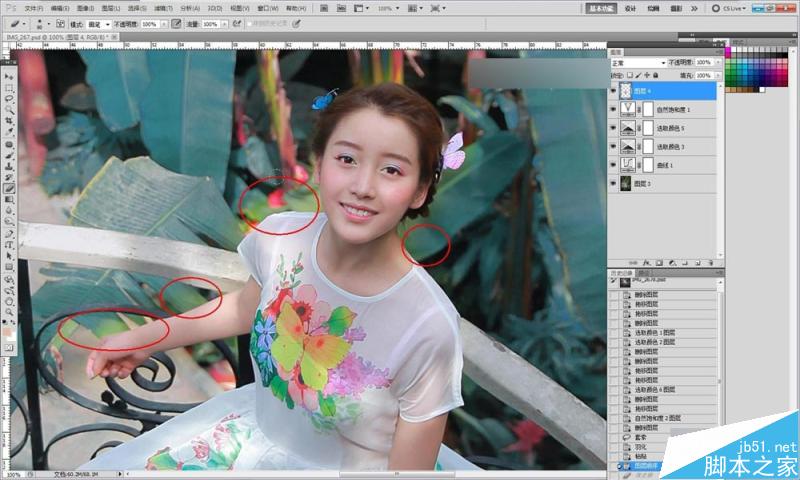The height and width of the screenshot is (480, 800).
Task: Select the Move tool
Action: click(x=9, y=77)
